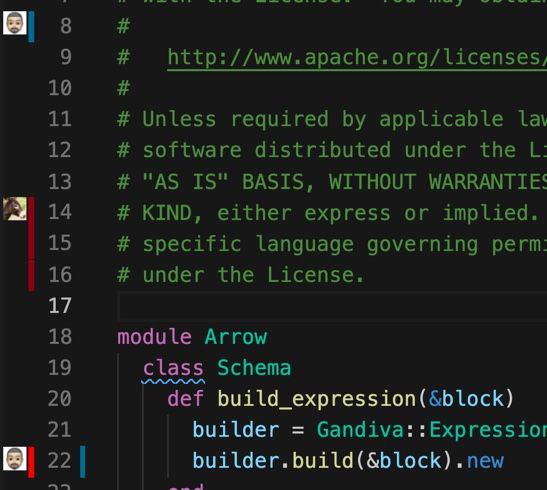Click line number 11 in the gutter
Viewport: 547px width, 490px height.
pos(60,119)
